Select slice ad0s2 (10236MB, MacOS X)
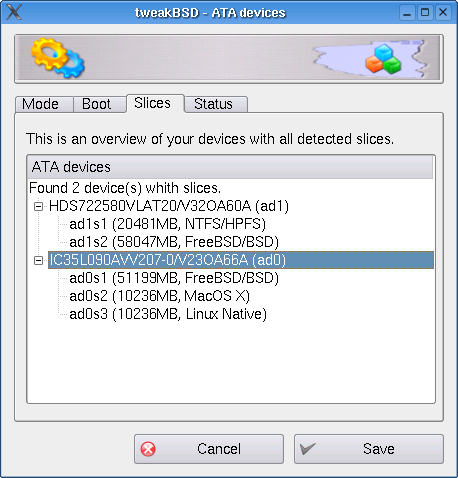 click(x=159, y=296)
